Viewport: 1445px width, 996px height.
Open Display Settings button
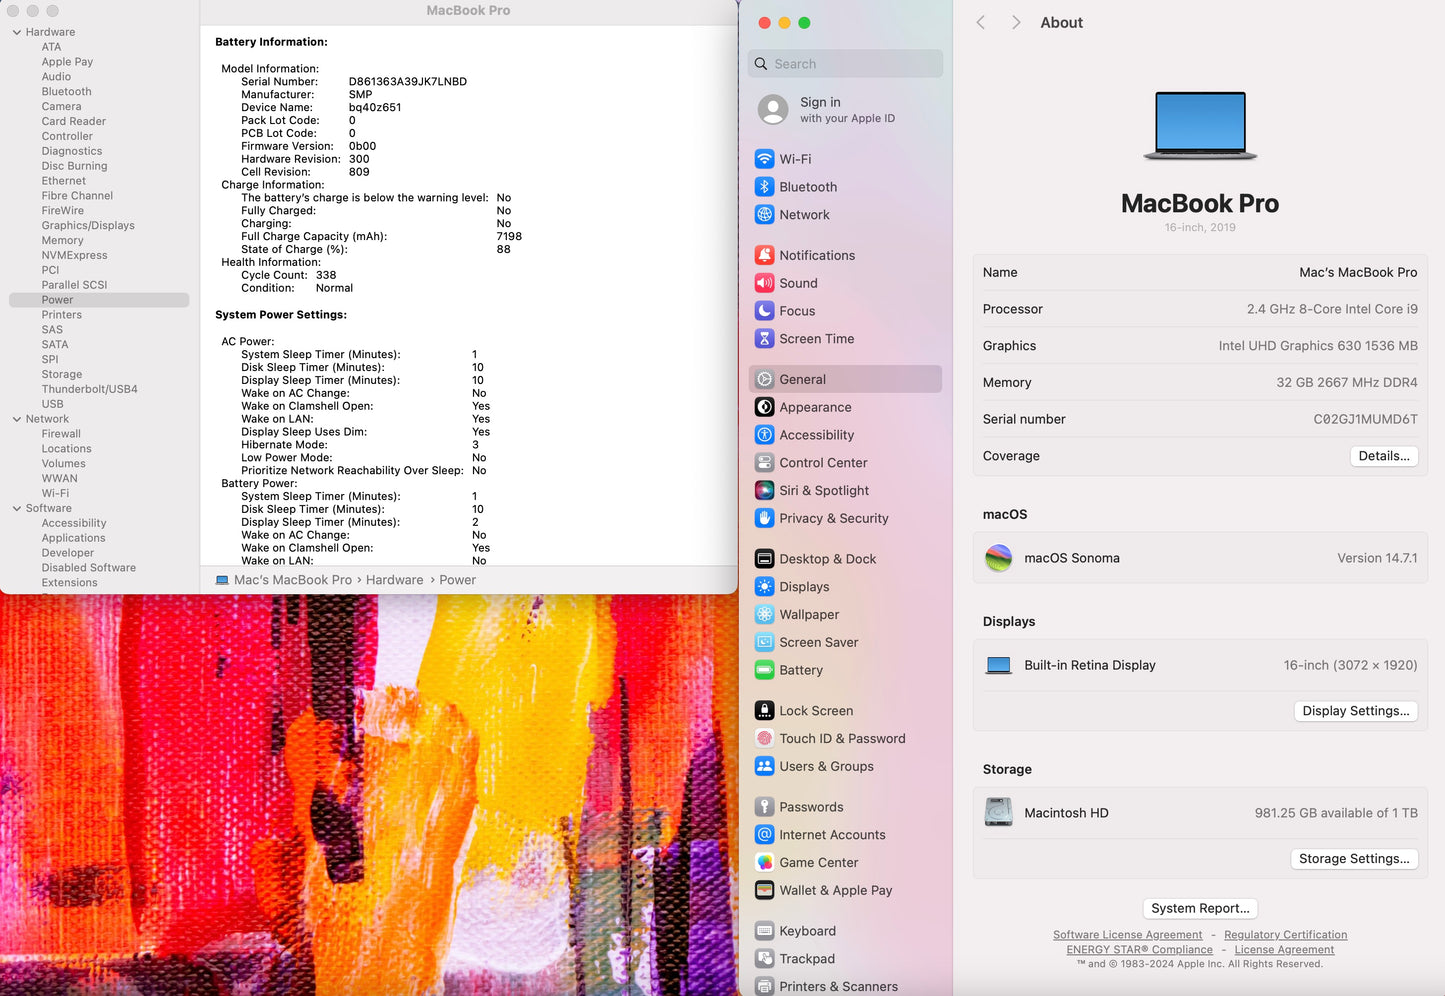tap(1355, 711)
